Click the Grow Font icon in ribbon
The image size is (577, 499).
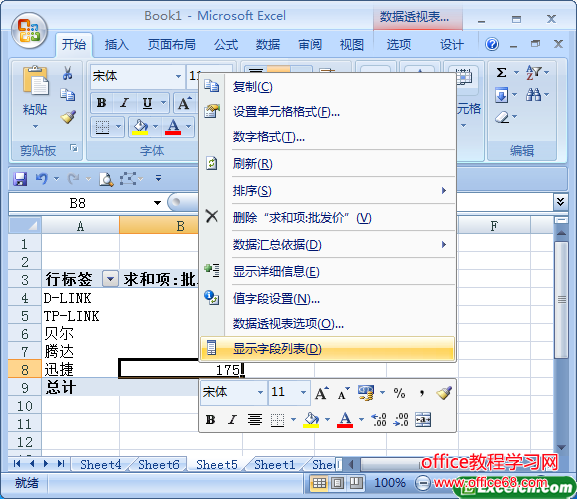[x=185, y=103]
